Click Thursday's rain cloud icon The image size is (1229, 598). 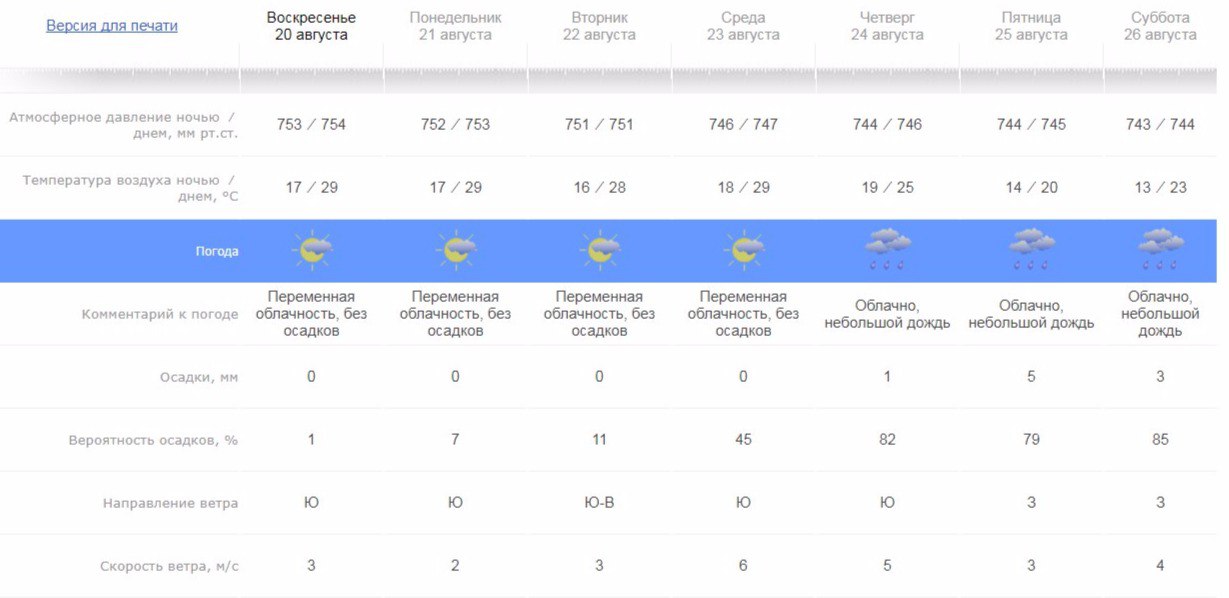pyautogui.click(x=887, y=250)
